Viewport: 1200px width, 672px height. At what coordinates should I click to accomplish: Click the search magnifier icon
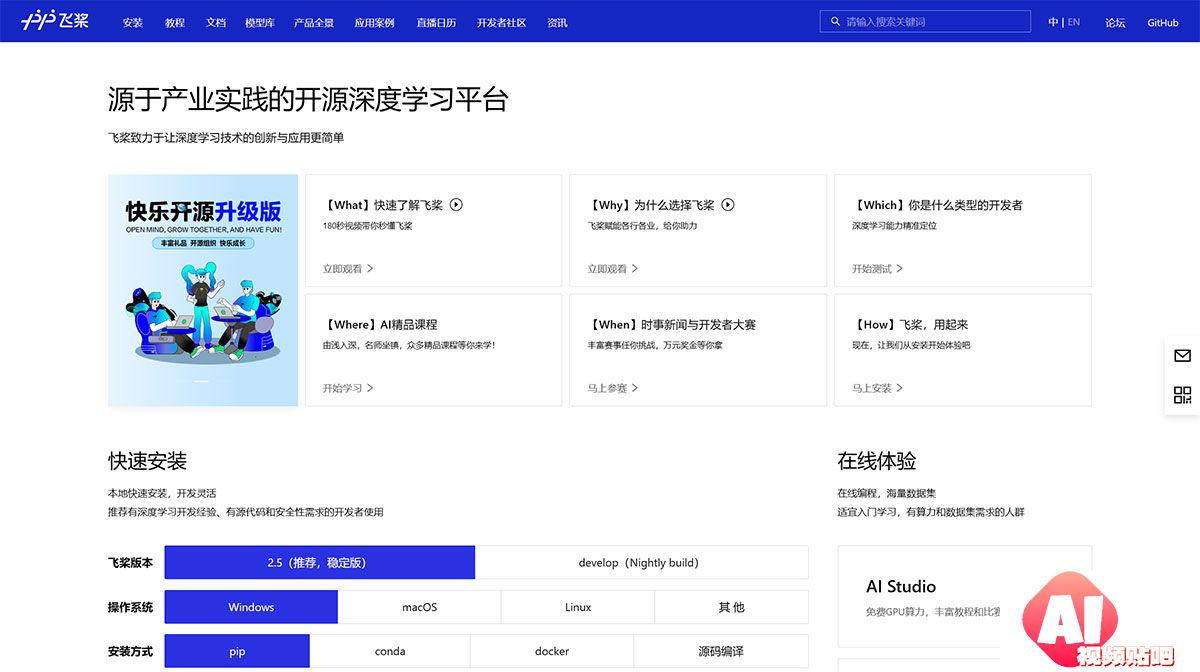coord(835,21)
